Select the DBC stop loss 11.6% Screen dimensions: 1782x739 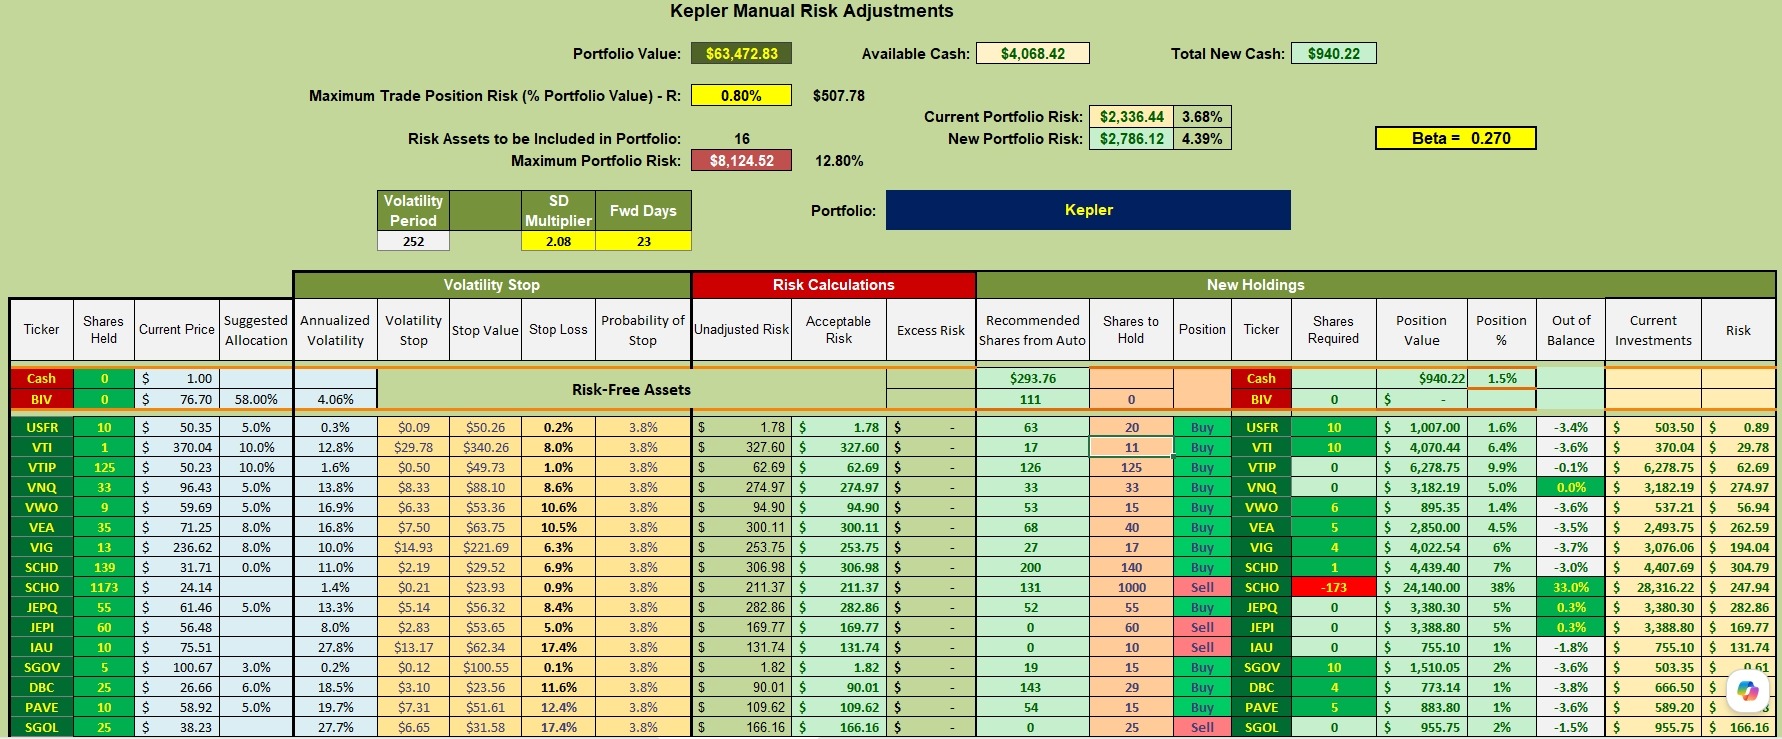[x=558, y=687]
